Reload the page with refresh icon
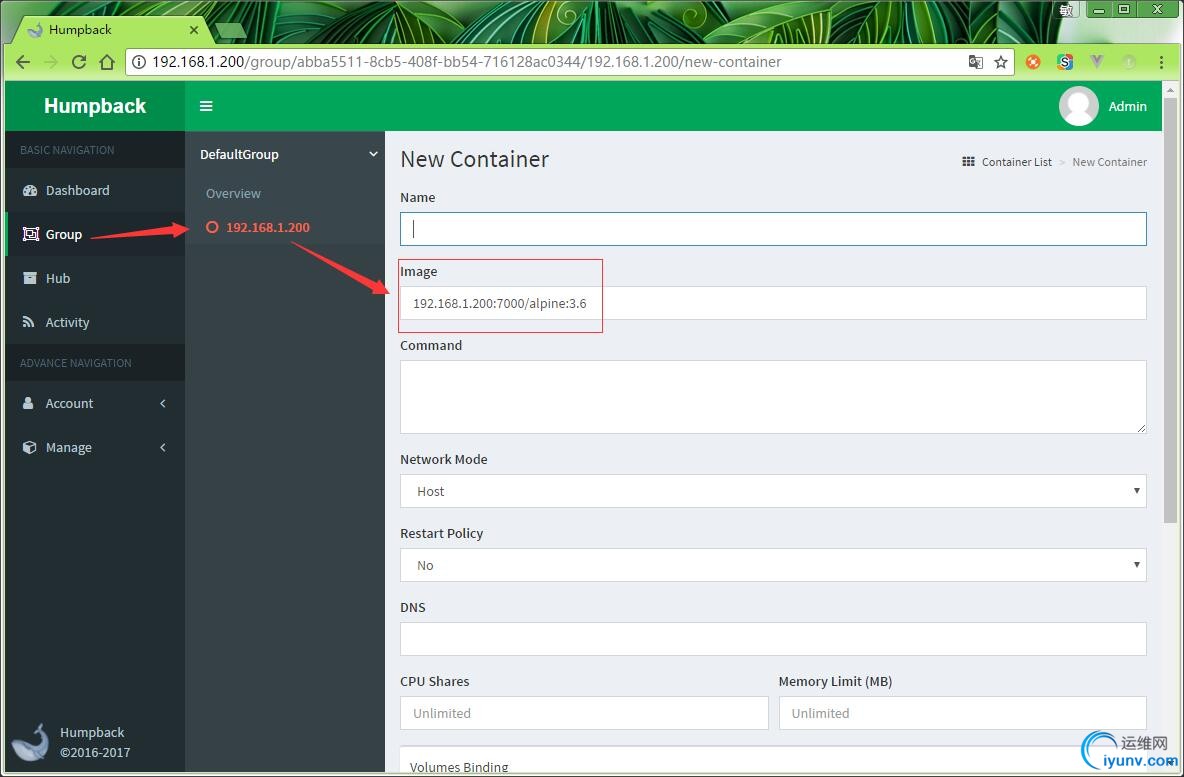The height and width of the screenshot is (777, 1184). click(79, 62)
